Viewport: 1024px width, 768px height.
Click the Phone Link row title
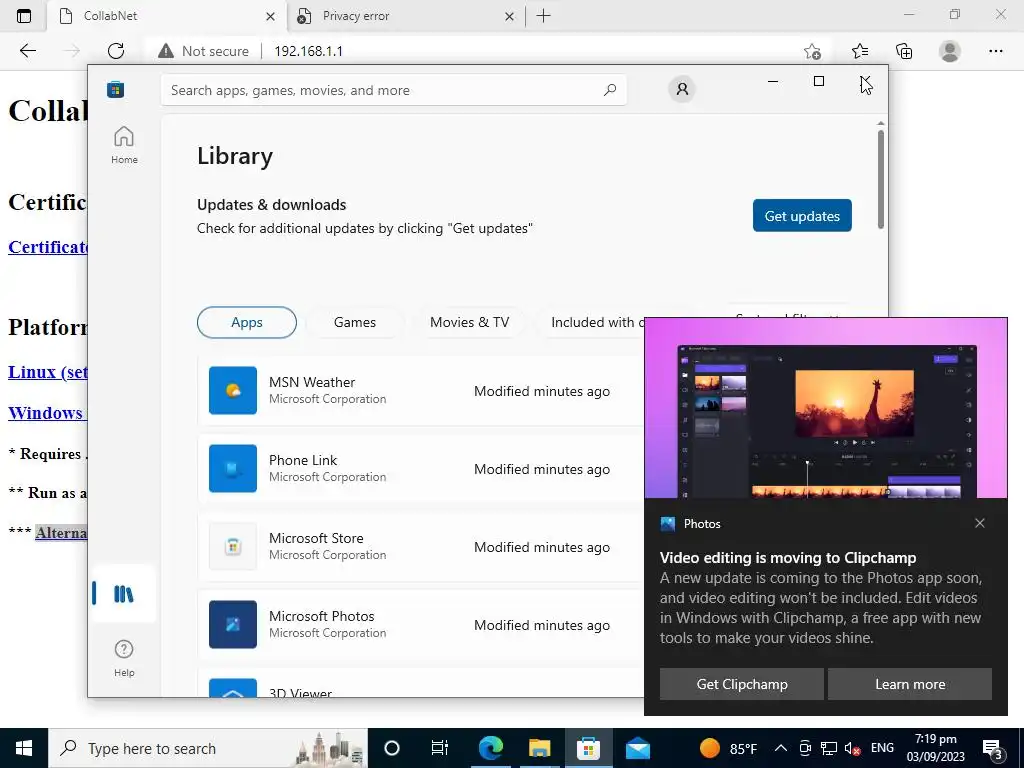pyautogui.click(x=303, y=460)
